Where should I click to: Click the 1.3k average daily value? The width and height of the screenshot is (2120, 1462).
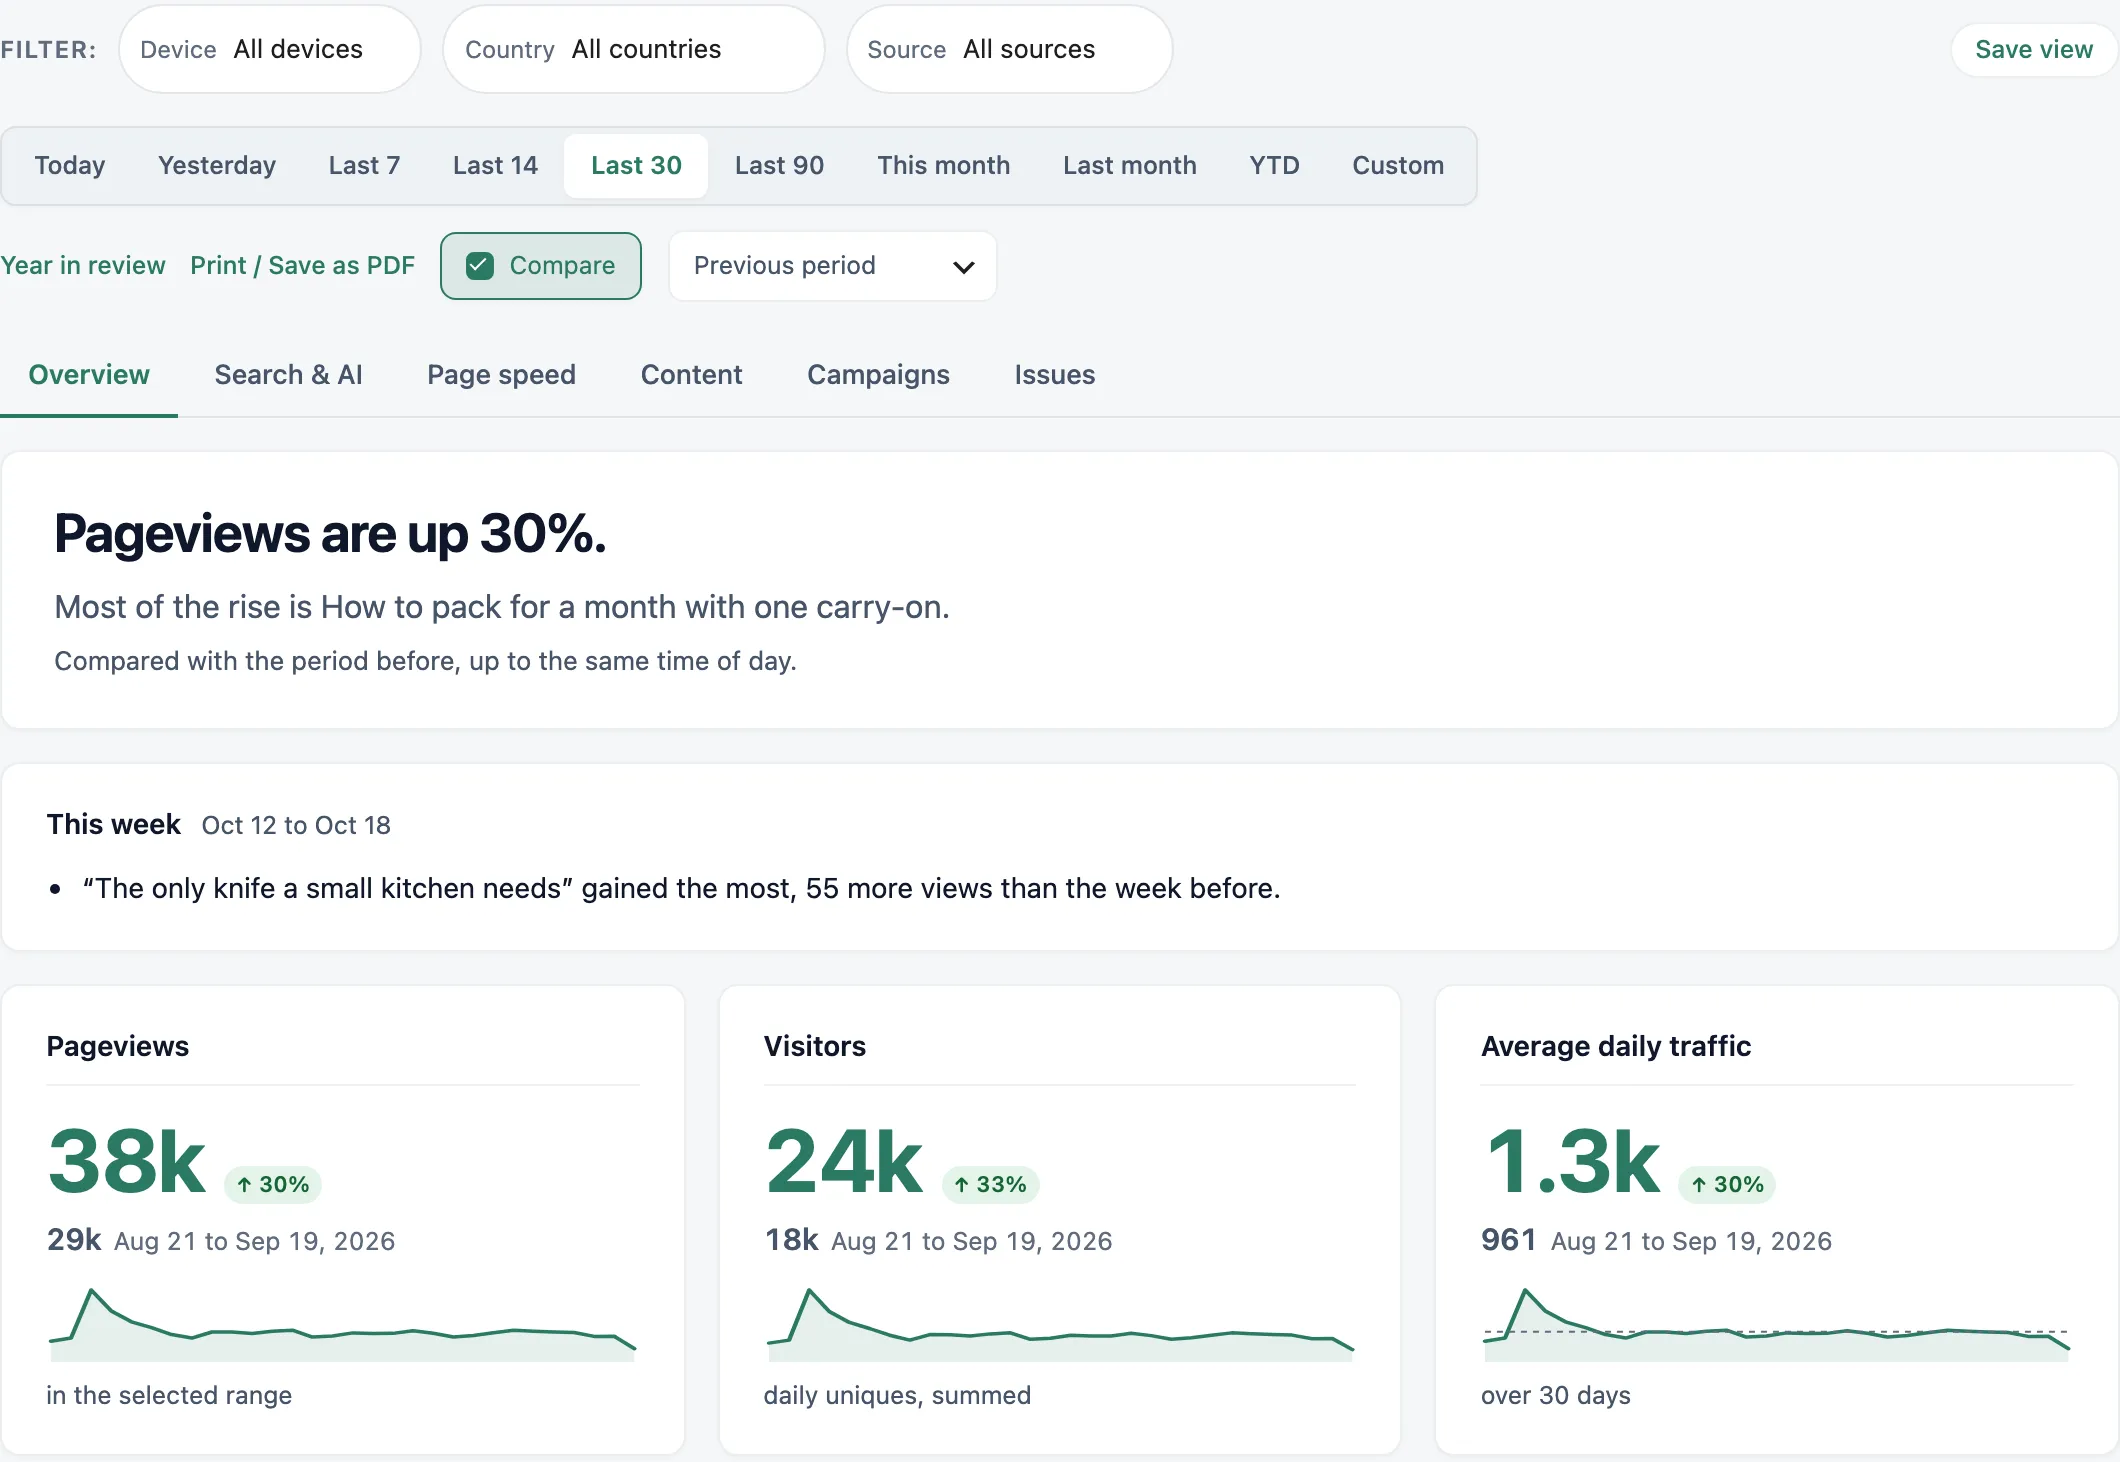pos(1572,1161)
